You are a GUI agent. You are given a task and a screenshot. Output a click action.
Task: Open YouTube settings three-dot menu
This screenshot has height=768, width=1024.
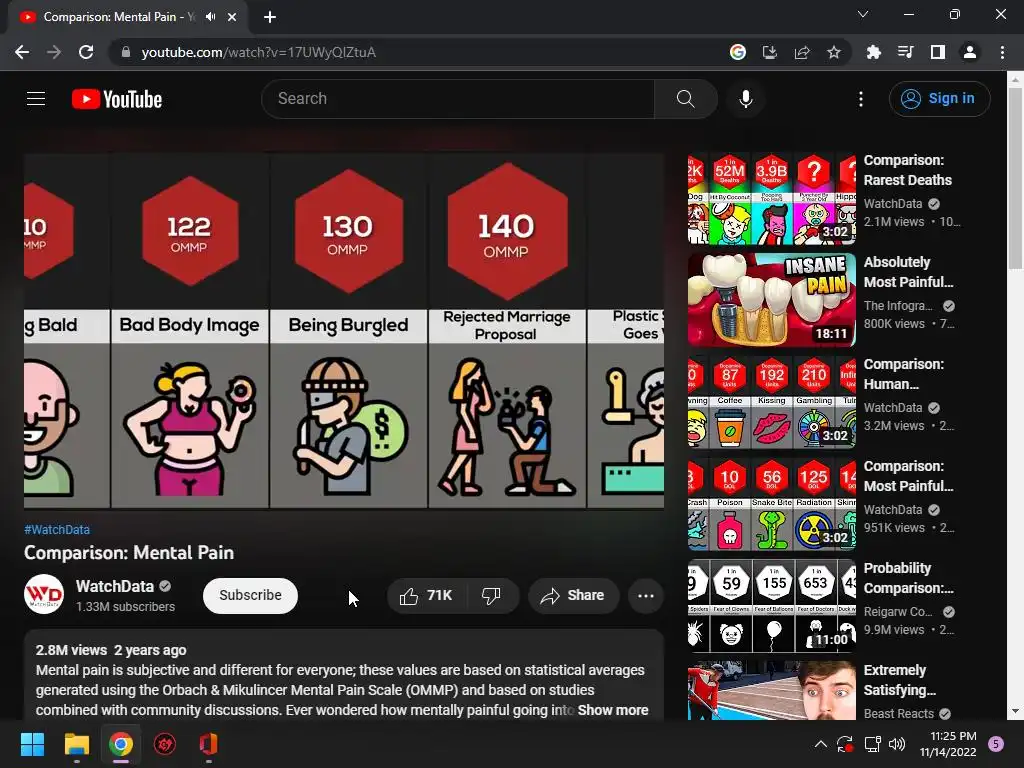[x=861, y=99]
